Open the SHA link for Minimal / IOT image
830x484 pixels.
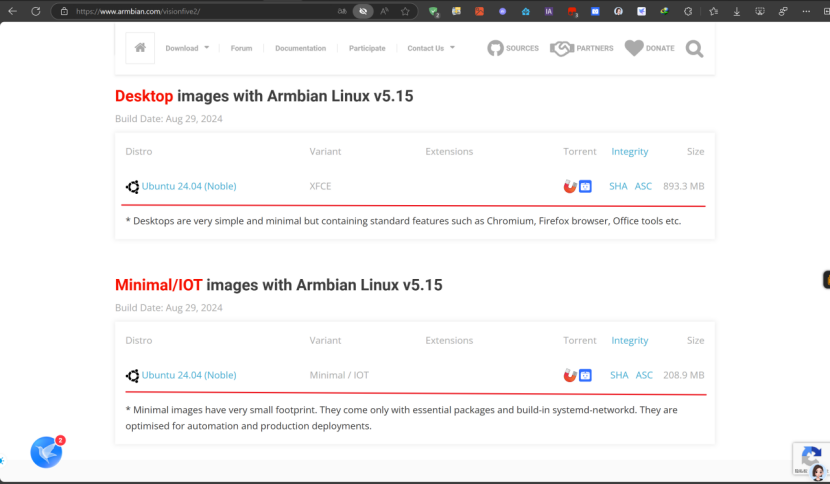click(619, 375)
